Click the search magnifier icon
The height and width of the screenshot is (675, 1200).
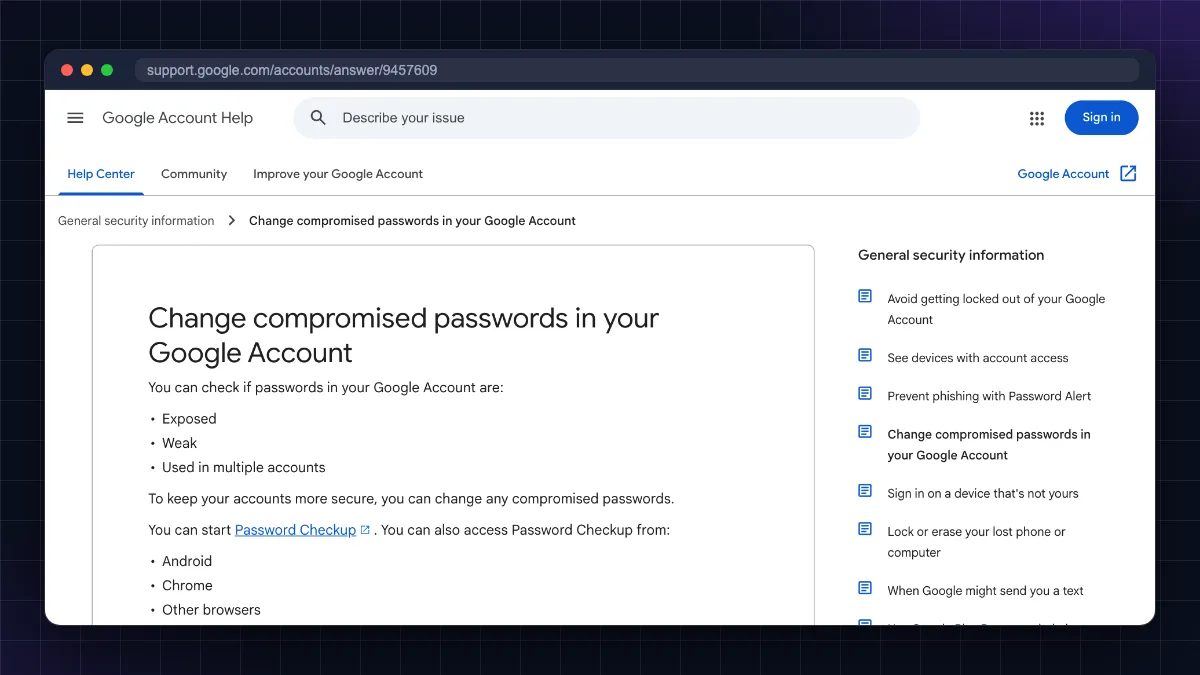(318, 118)
